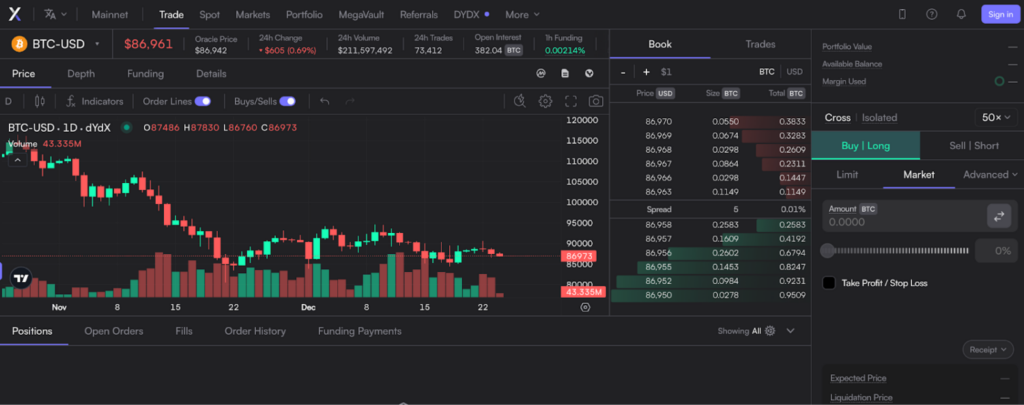This screenshot has width=1024, height=405.
Task: Expand the Advanced order types dropdown
Action: click(990, 174)
